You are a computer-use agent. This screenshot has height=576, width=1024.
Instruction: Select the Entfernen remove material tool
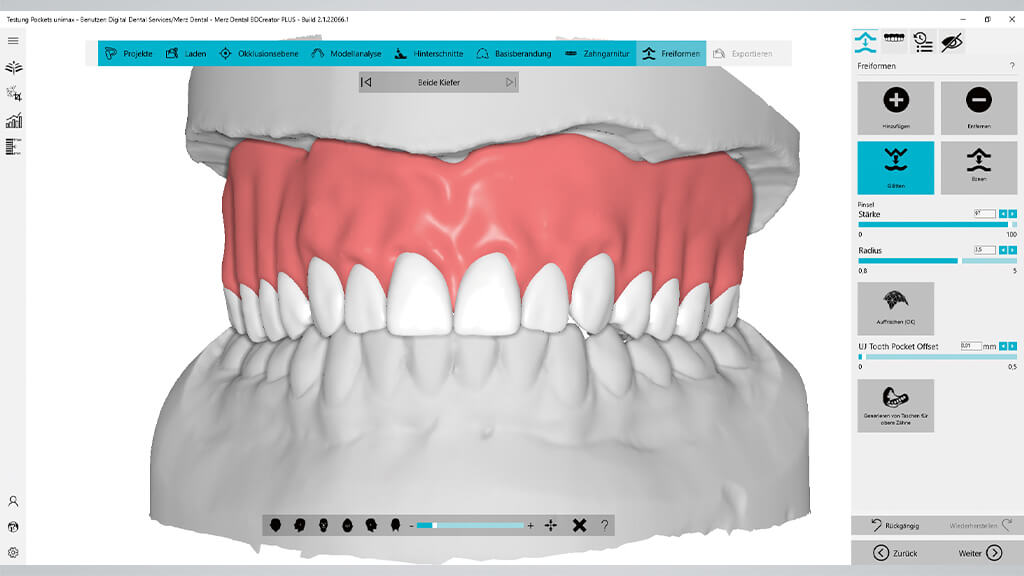point(978,108)
